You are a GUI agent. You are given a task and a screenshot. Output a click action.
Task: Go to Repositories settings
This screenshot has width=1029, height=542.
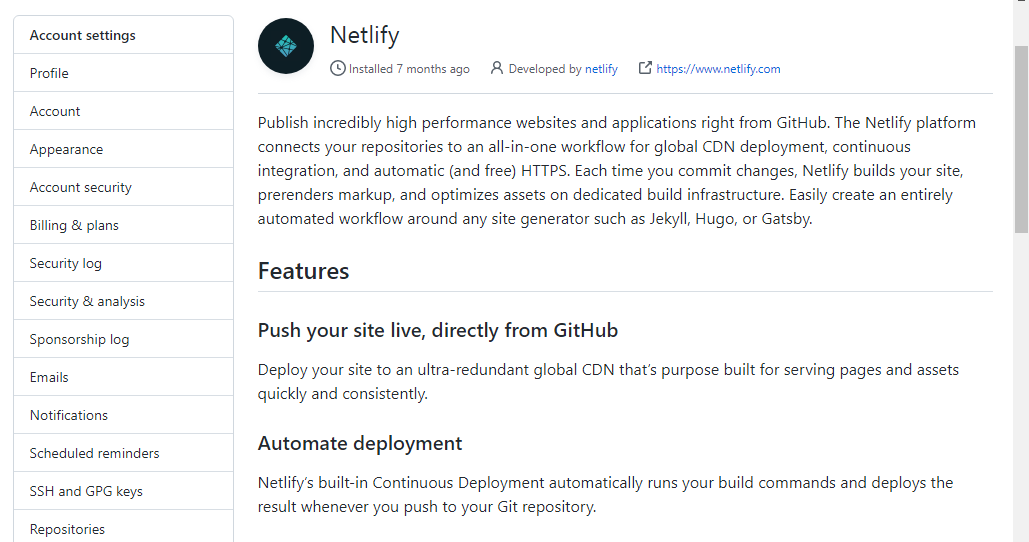tap(123, 528)
